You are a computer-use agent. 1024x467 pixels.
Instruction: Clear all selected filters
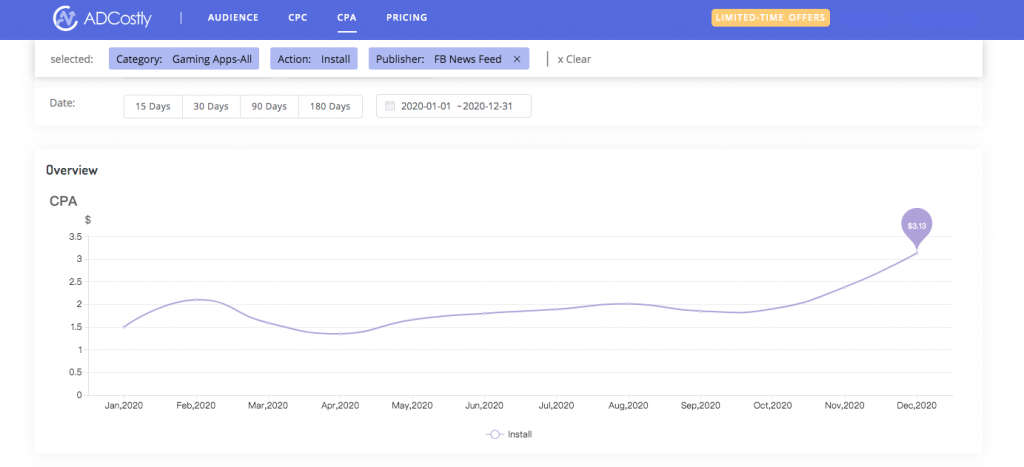tap(574, 59)
